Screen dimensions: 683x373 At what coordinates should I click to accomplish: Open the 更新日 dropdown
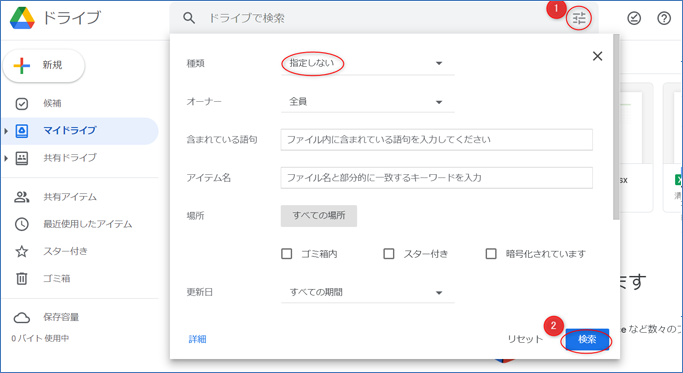point(368,292)
